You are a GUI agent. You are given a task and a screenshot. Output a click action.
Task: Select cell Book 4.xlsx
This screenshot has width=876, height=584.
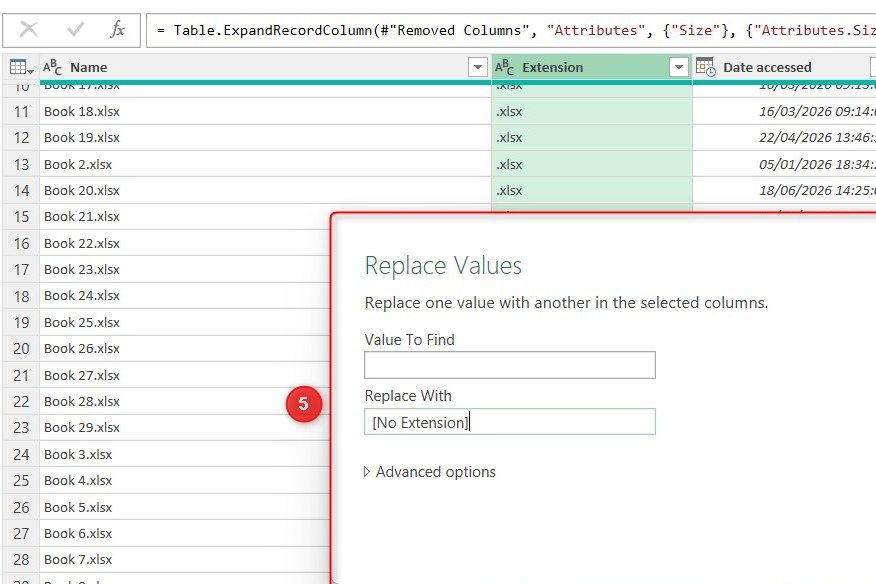[185, 481]
